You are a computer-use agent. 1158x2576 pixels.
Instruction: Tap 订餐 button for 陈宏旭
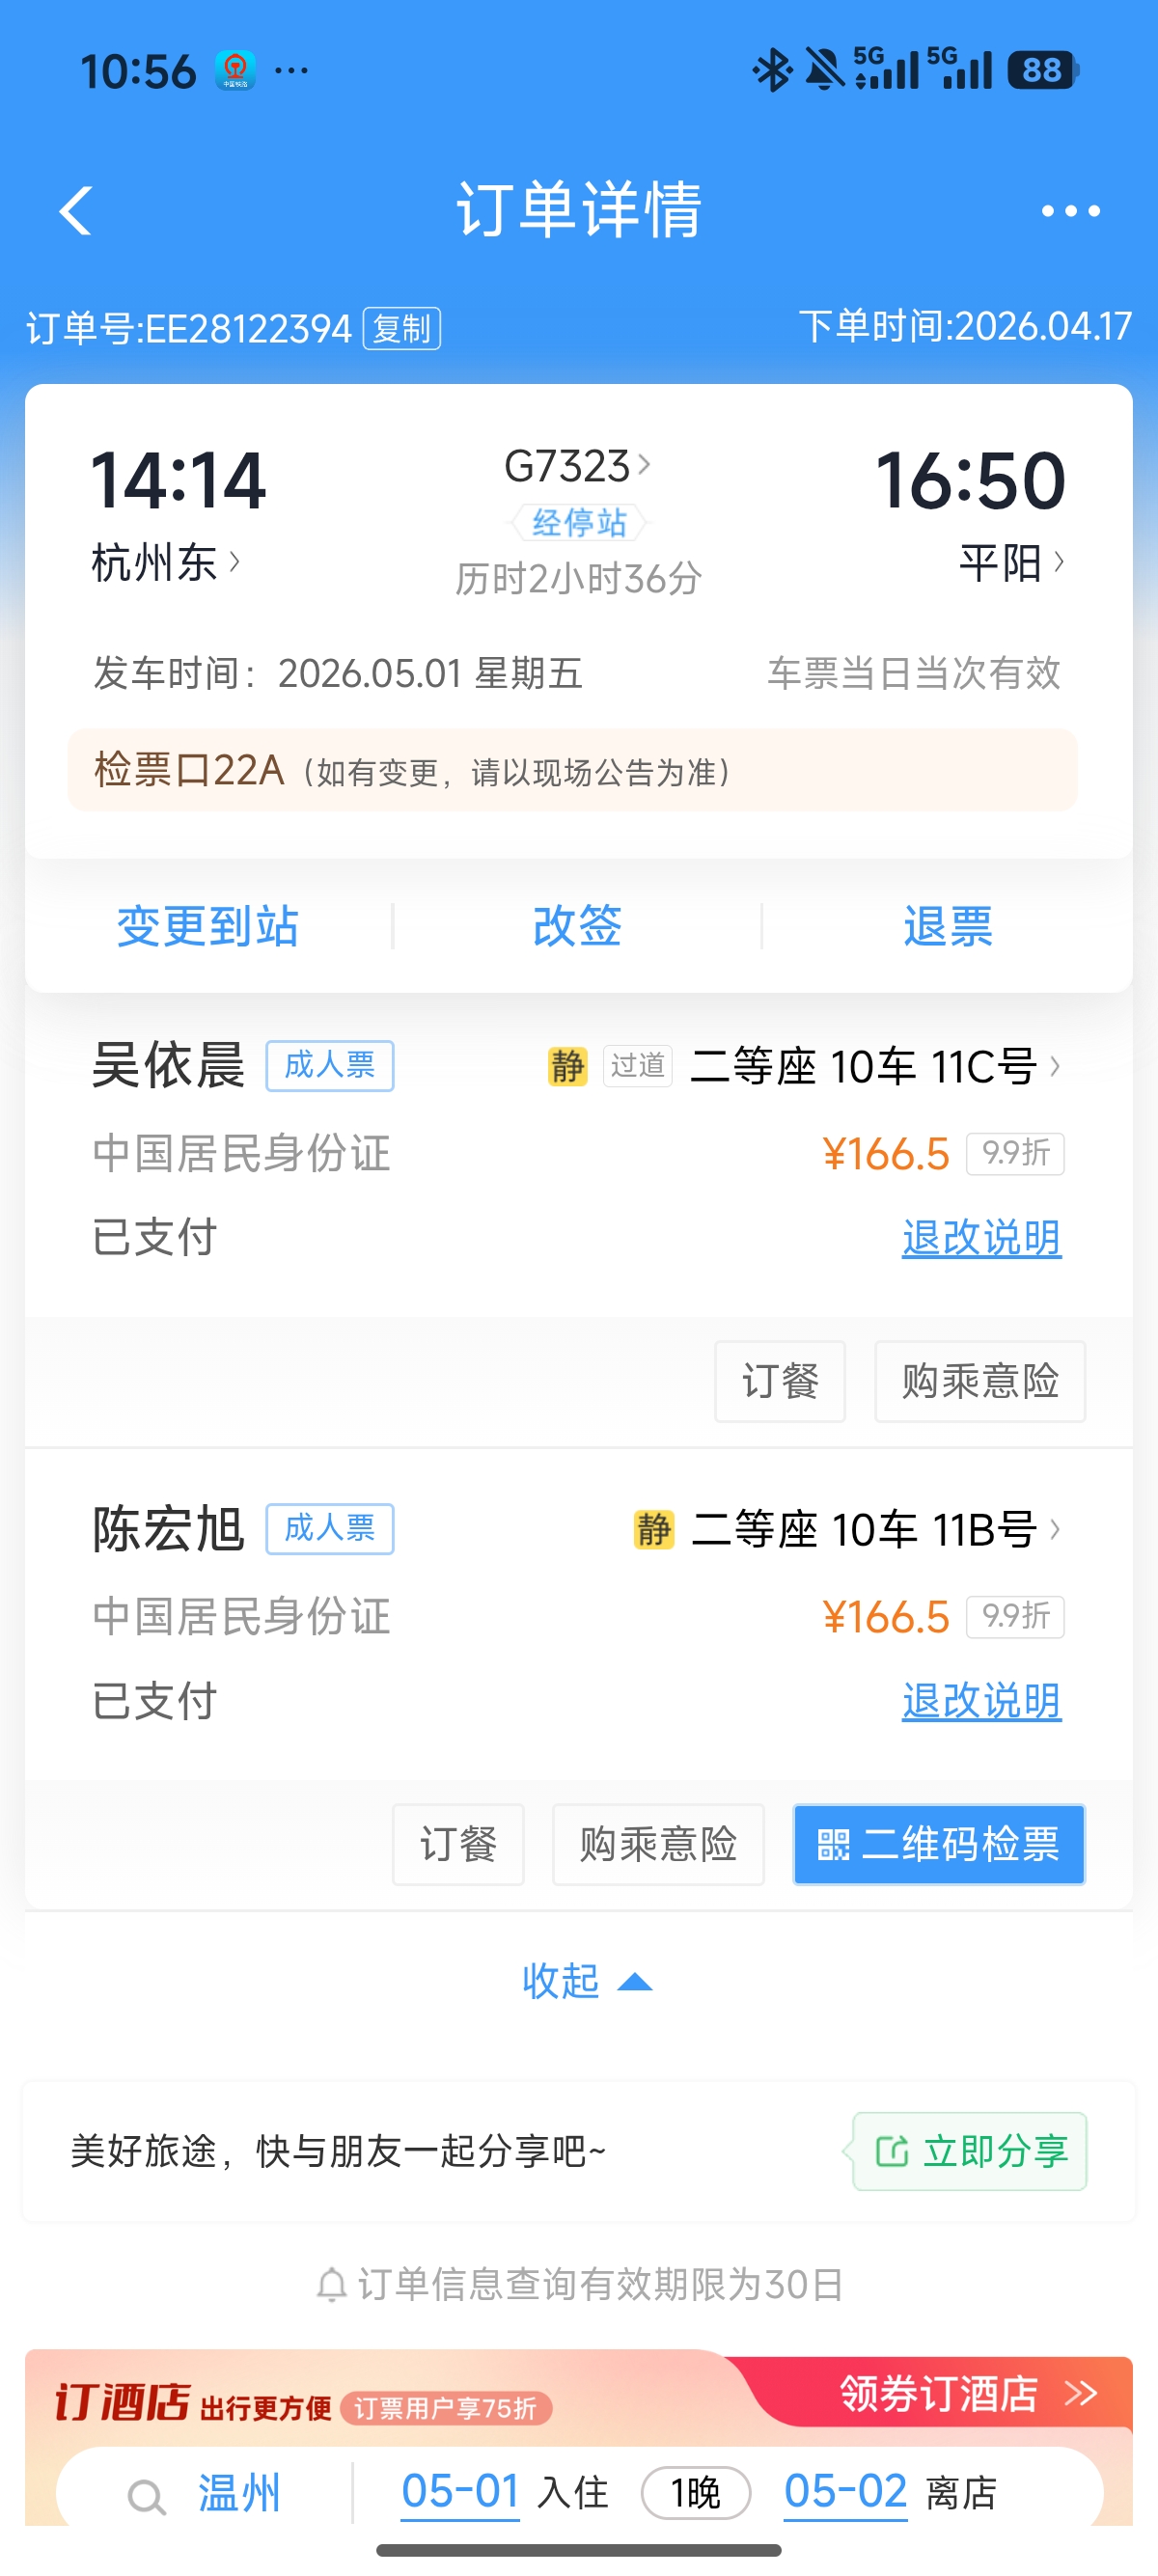click(458, 1844)
